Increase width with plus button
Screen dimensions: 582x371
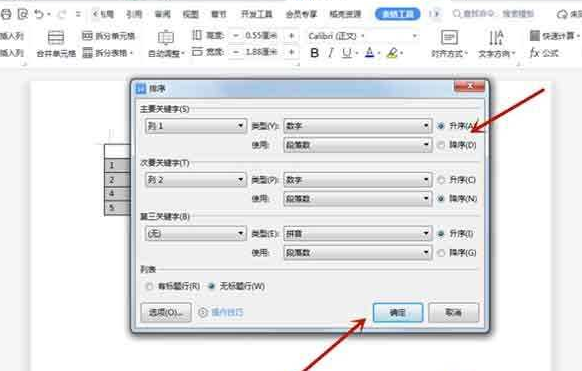click(291, 52)
